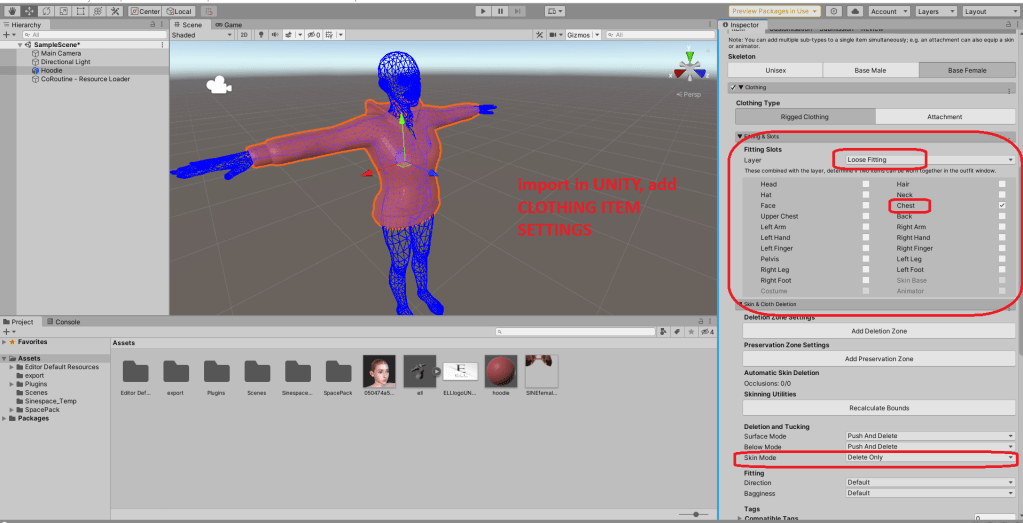
Task: Open the Skin Mode dropdown
Action: click(930, 458)
